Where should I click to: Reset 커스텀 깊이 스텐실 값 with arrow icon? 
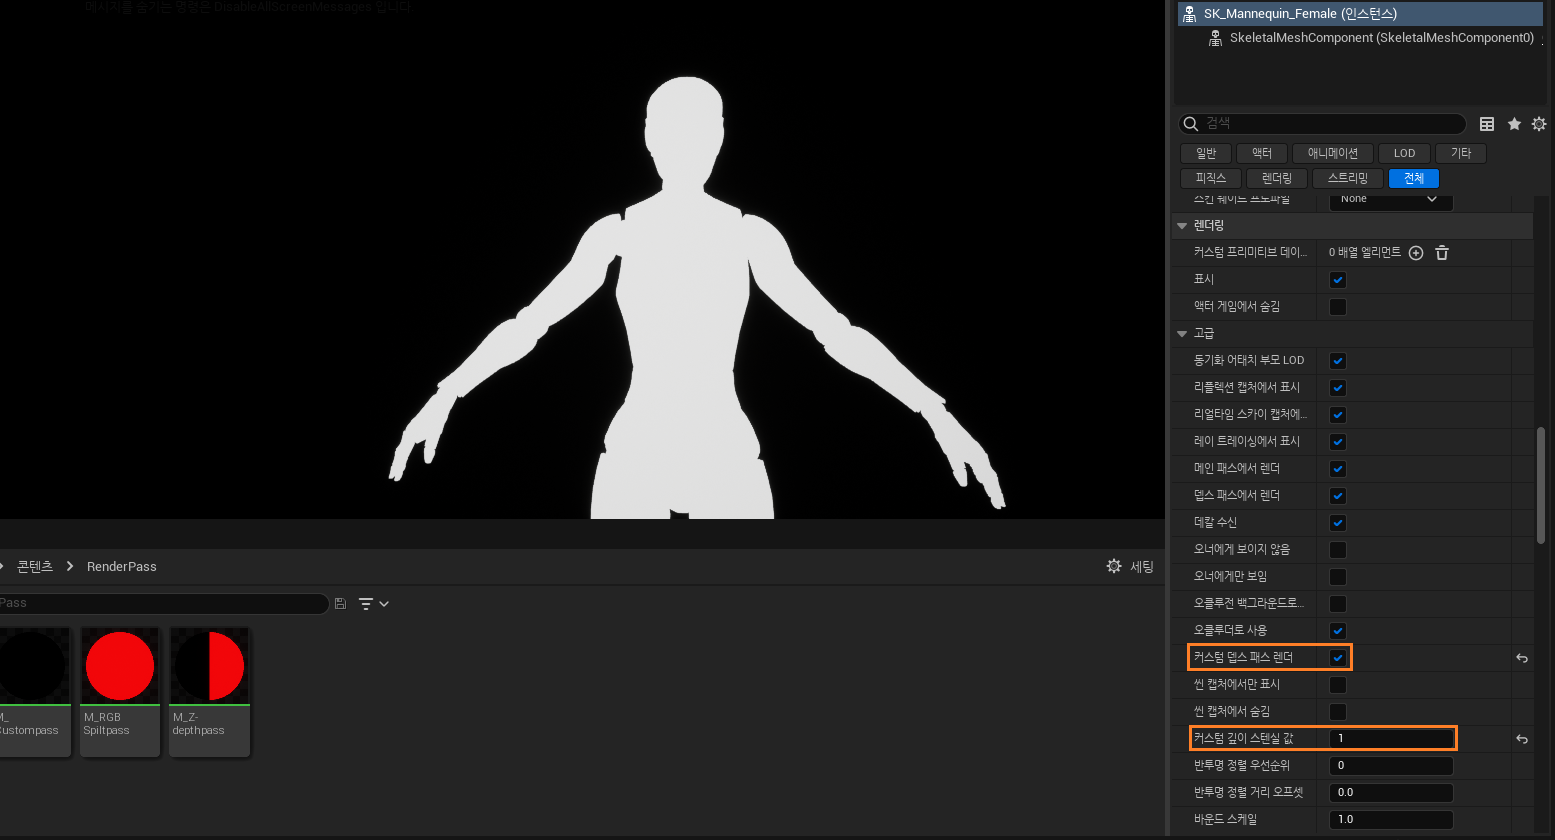pos(1522,739)
